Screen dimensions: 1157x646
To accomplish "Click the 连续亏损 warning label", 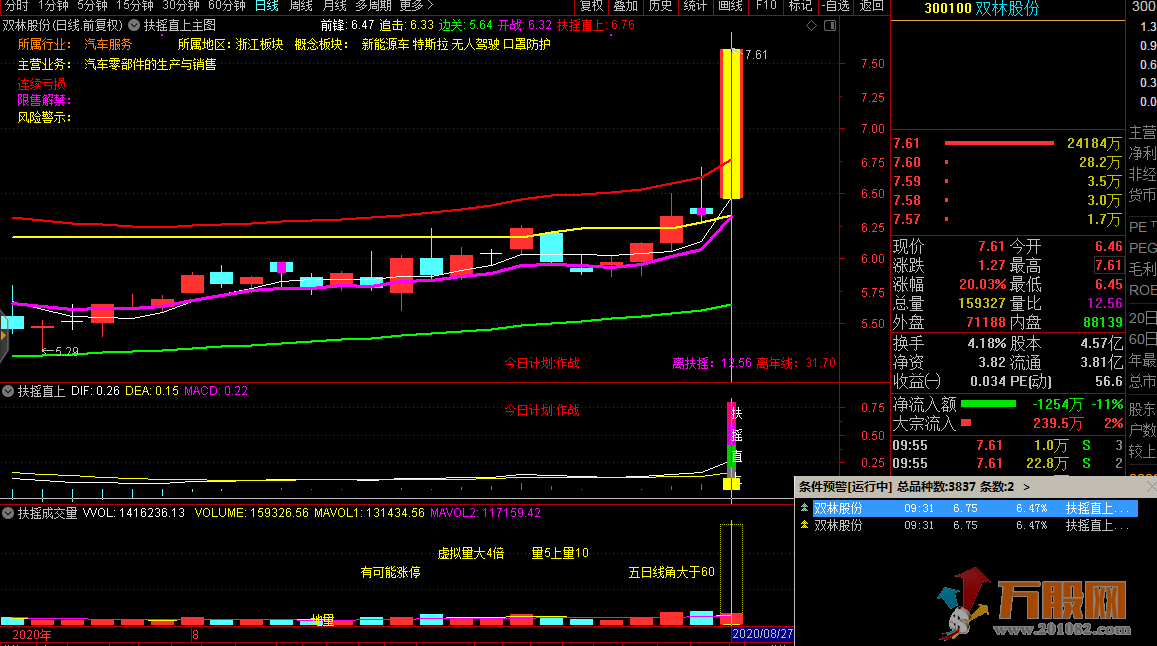I will (41, 84).
